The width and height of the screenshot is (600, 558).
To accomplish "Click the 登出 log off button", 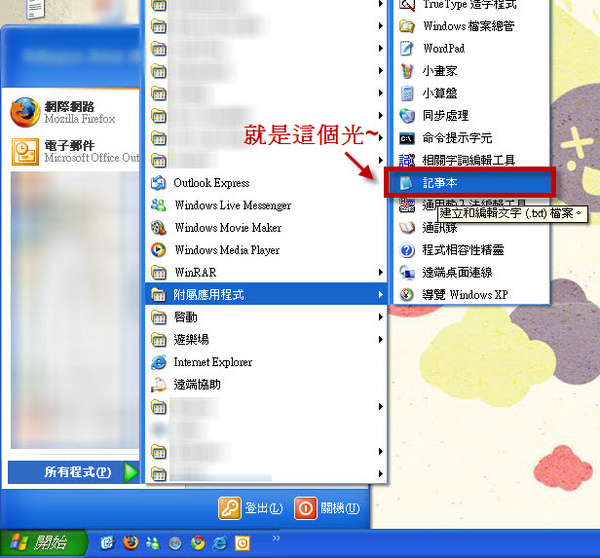I will coord(251,508).
